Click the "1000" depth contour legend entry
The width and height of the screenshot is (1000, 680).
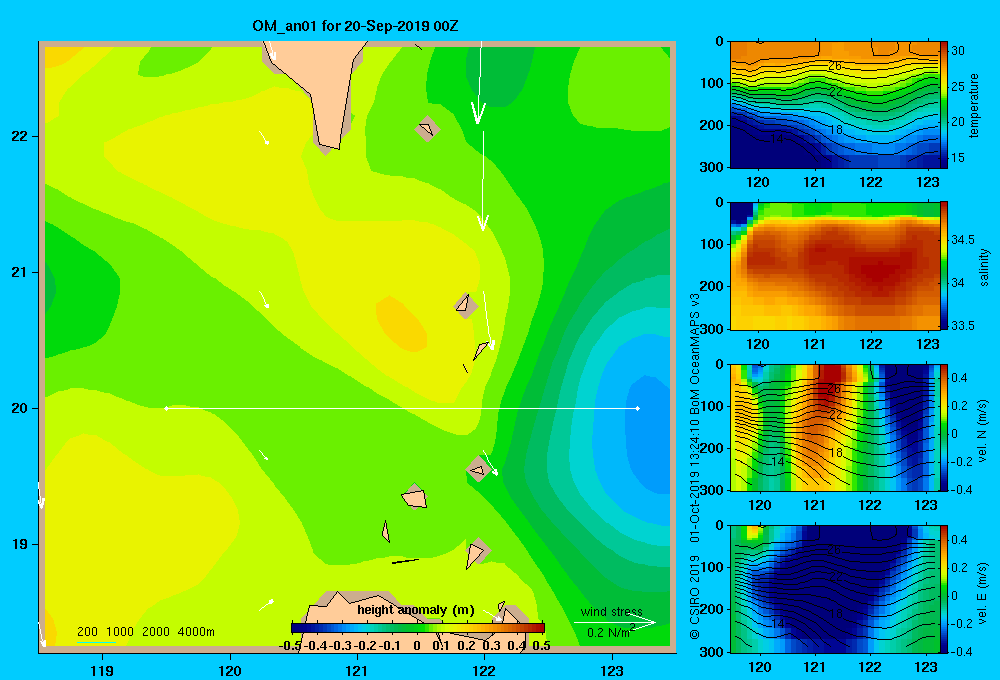[120, 632]
